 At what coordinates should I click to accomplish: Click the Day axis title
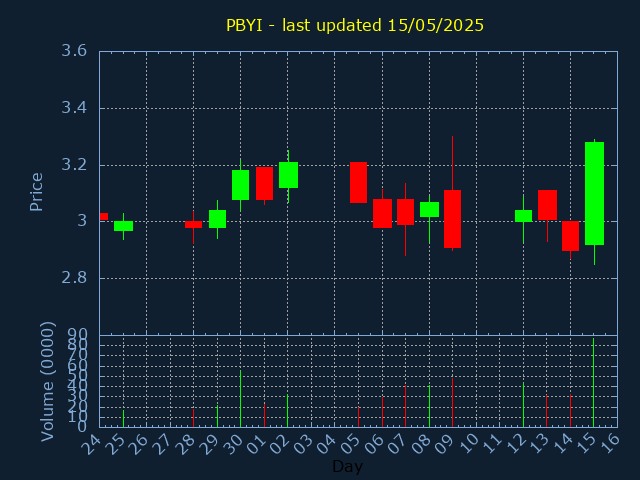pyautogui.click(x=347, y=466)
